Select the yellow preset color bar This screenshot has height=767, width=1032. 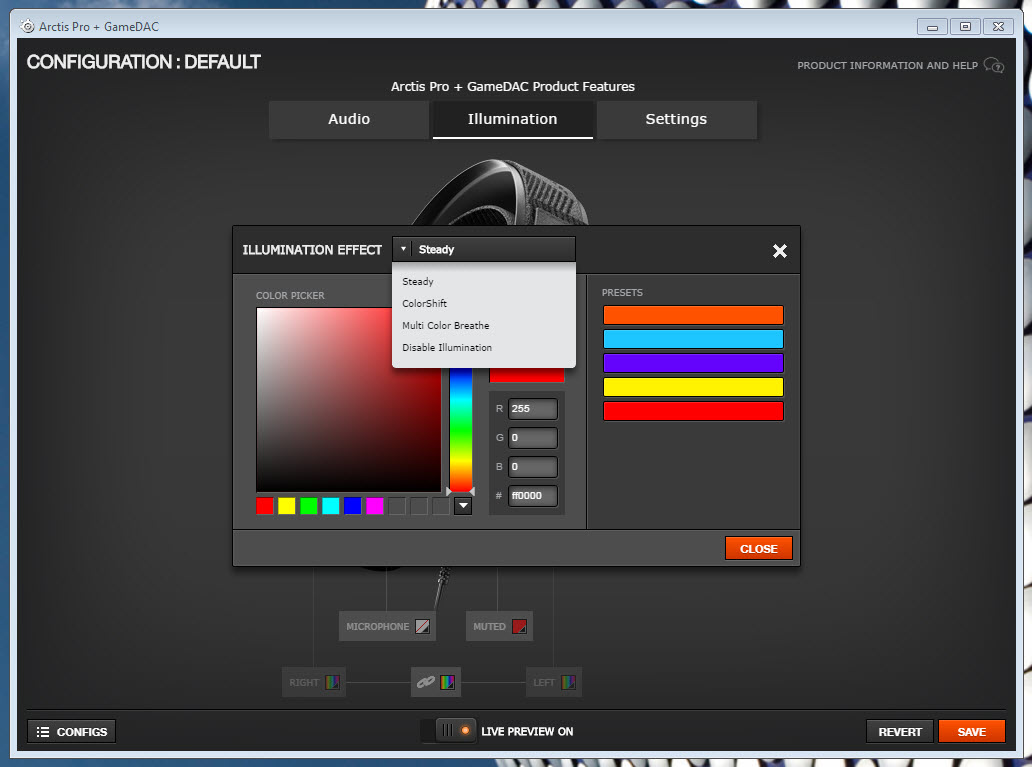coord(693,386)
